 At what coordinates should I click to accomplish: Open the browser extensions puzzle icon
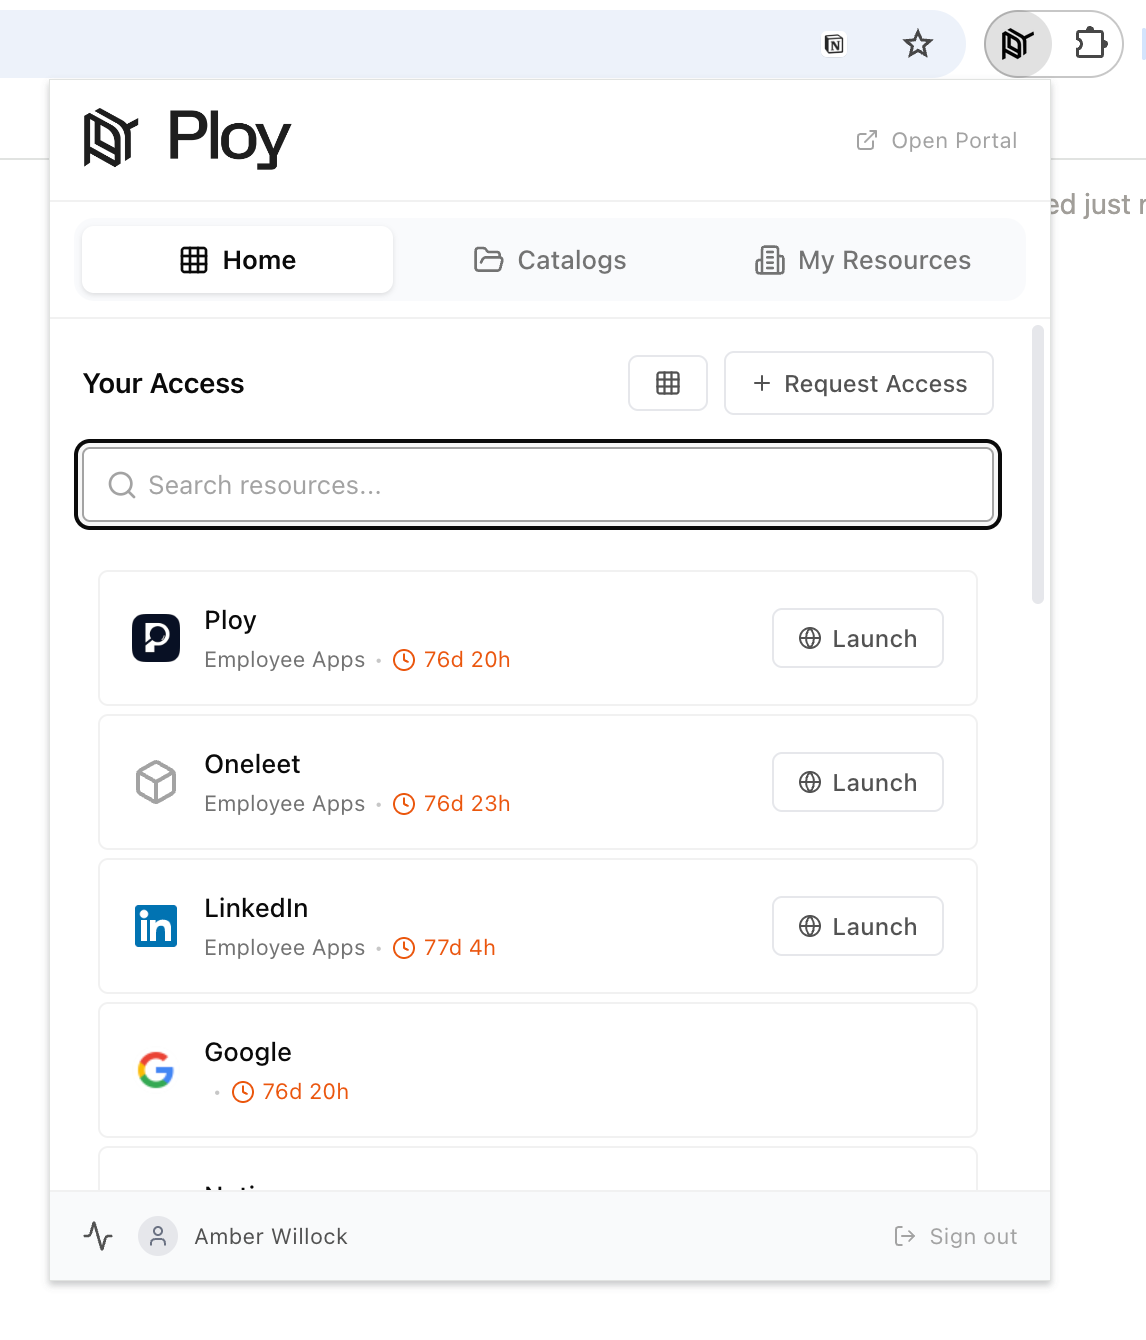(x=1090, y=44)
